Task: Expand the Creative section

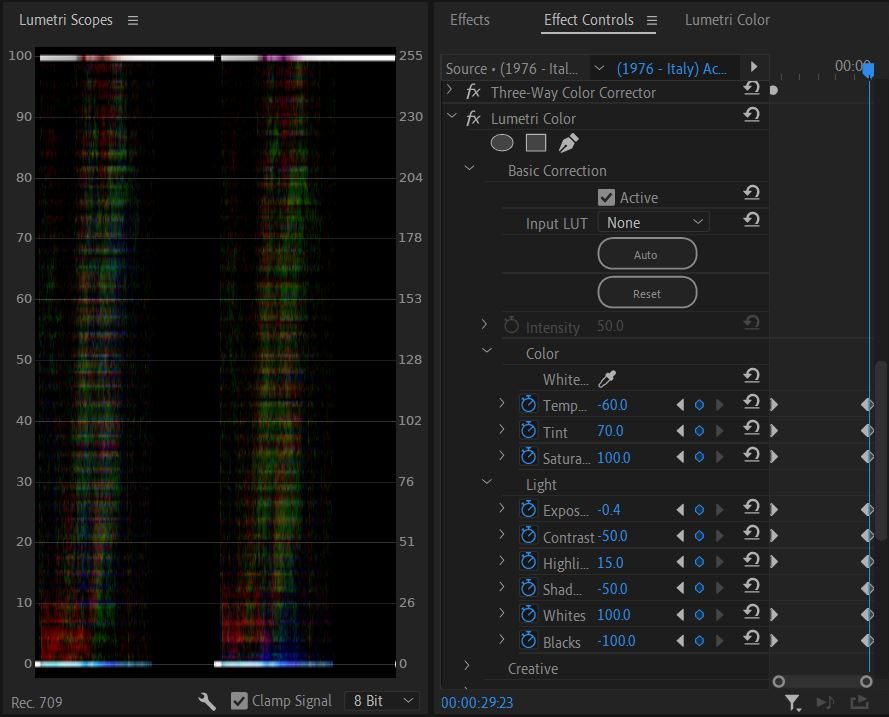Action: pyautogui.click(x=467, y=666)
